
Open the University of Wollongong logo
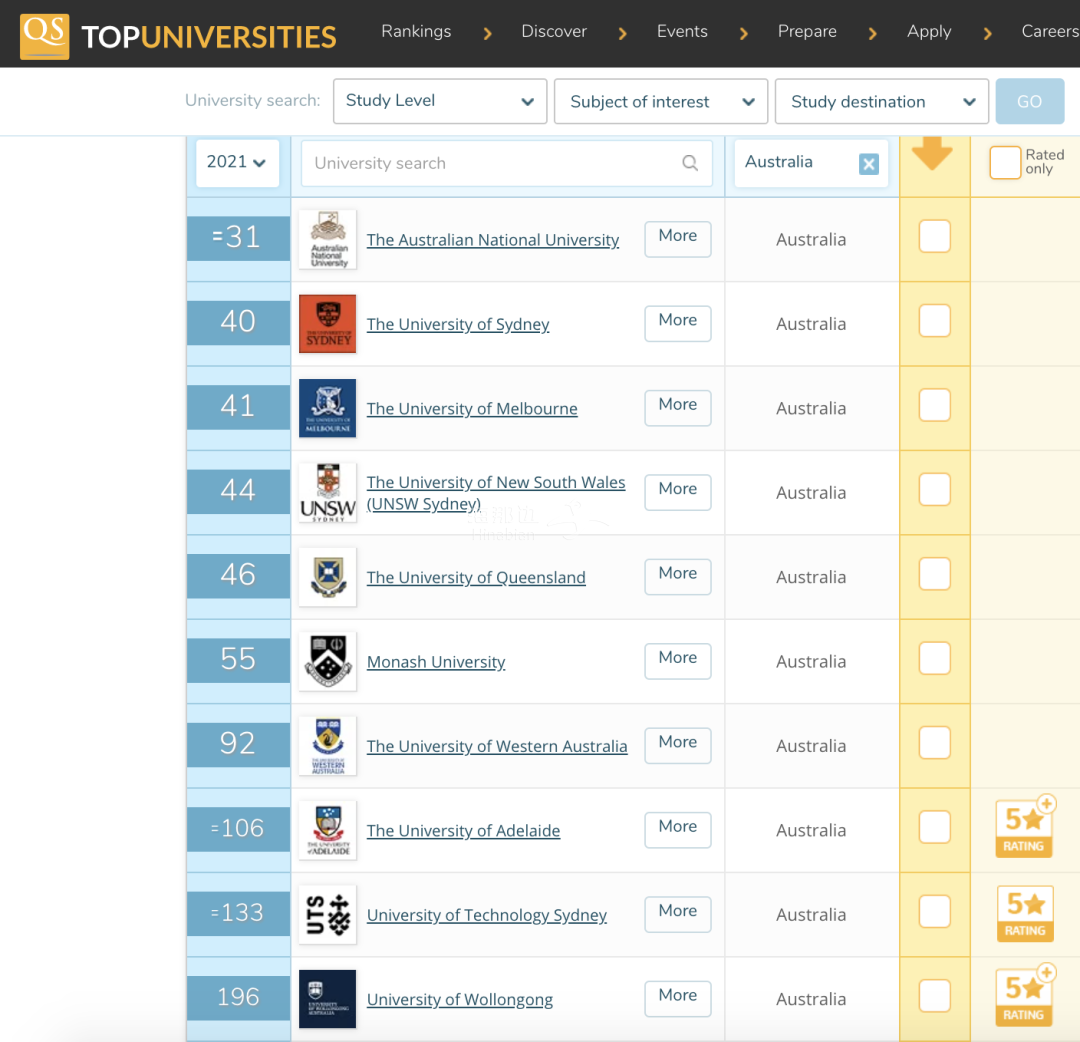[328, 999]
